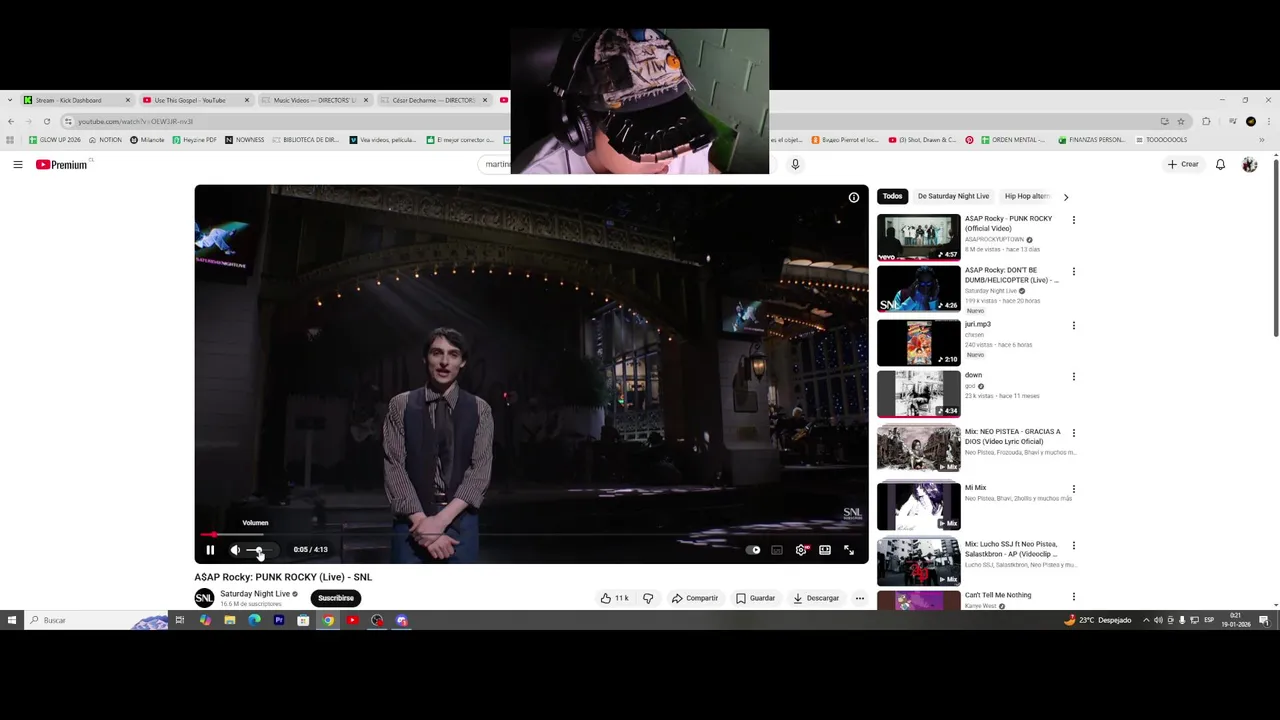Open the GLOW UP 2026 bookmark

point(55,140)
